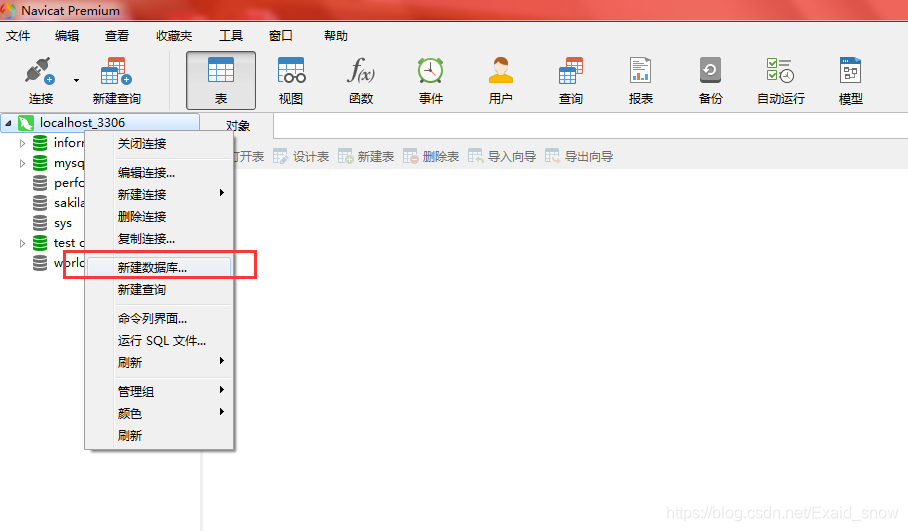Choose 新建数据库... from context menu
Screen dimensions: 908x531
pyautogui.click(x=159, y=268)
